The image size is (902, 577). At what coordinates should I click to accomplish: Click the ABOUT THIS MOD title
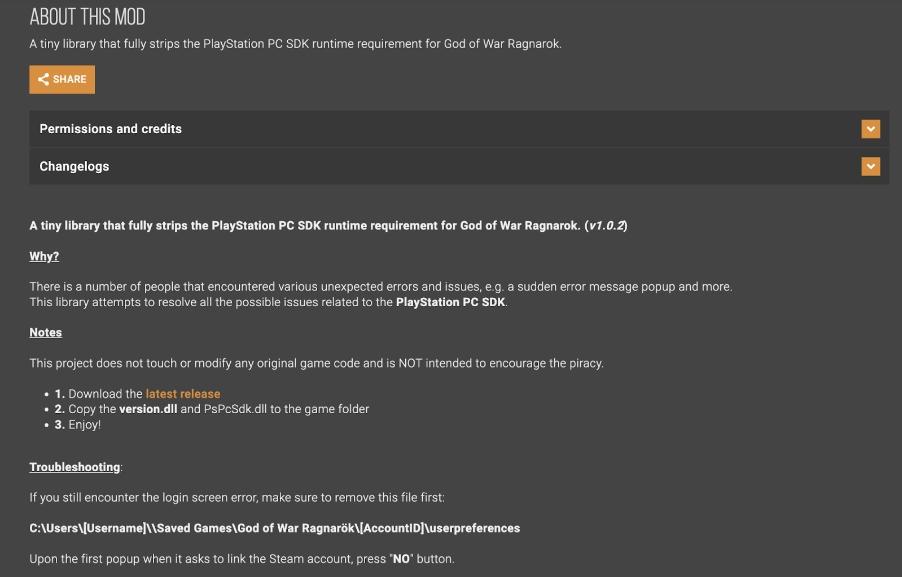click(x=87, y=17)
